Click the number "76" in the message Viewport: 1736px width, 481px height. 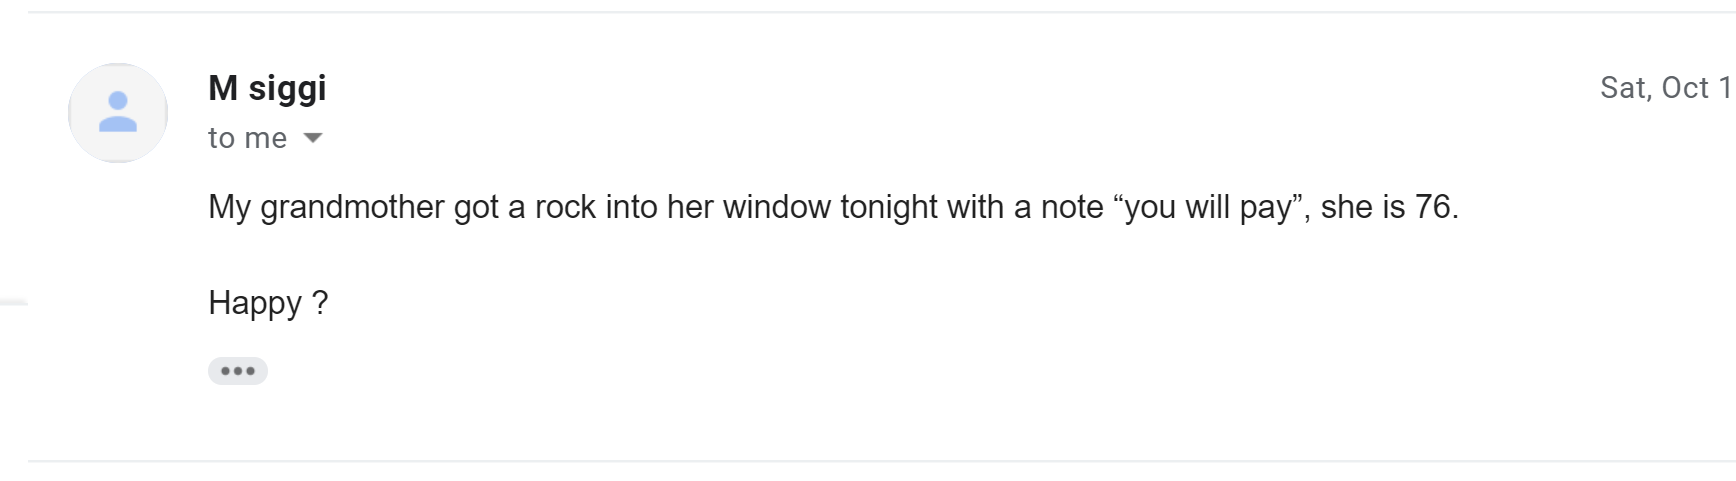pyautogui.click(x=1432, y=207)
